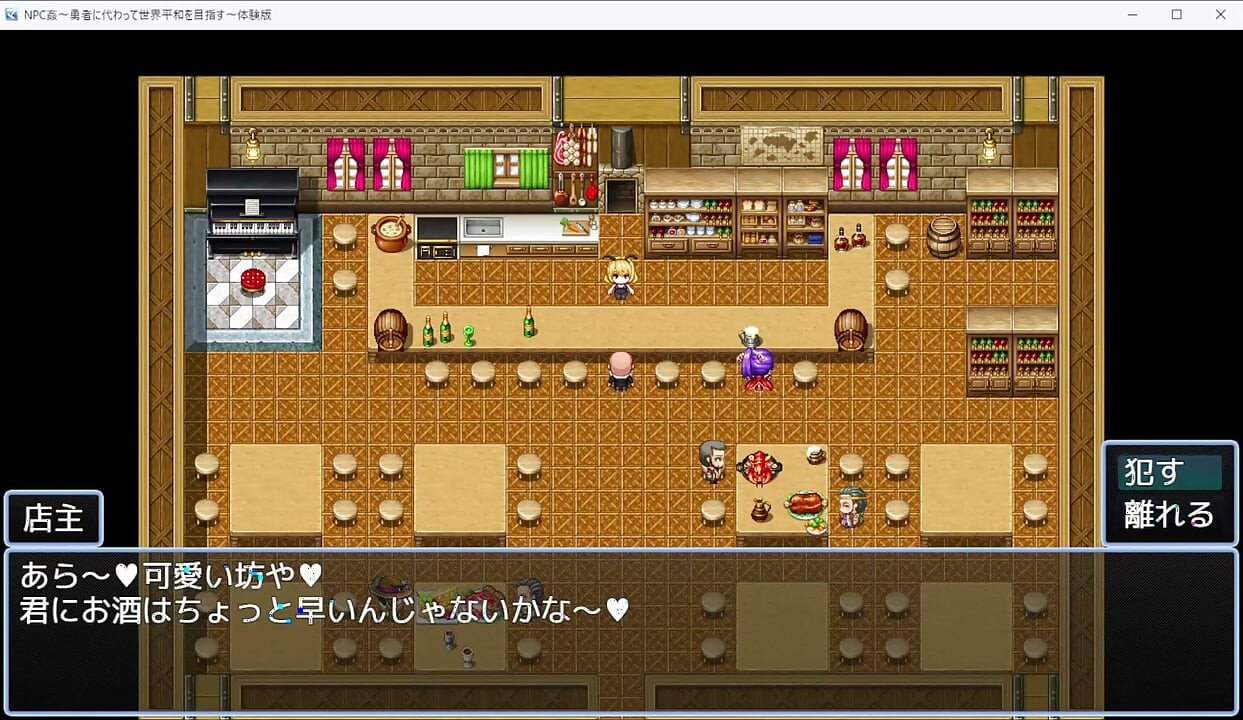Minimize the game window
Screen dimensions: 1243x720
coord(1132,15)
